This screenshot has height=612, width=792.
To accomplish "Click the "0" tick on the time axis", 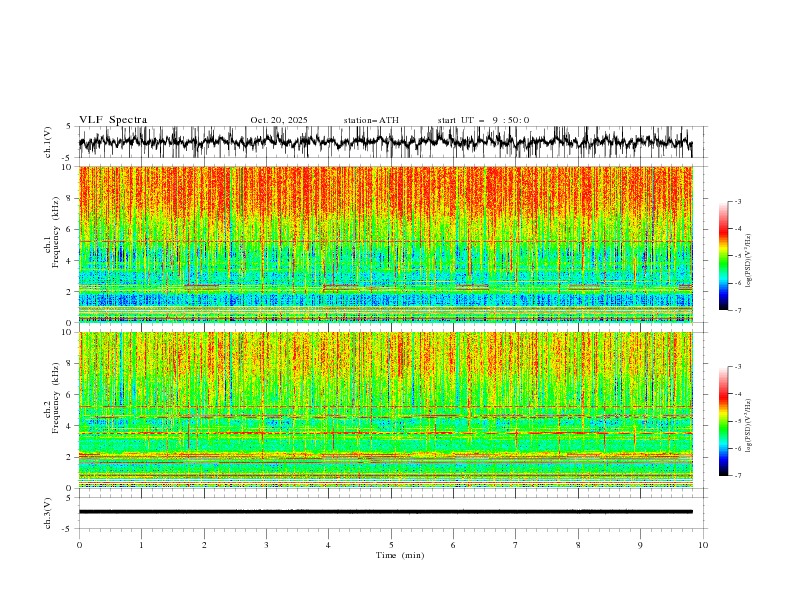I will (x=79, y=545).
